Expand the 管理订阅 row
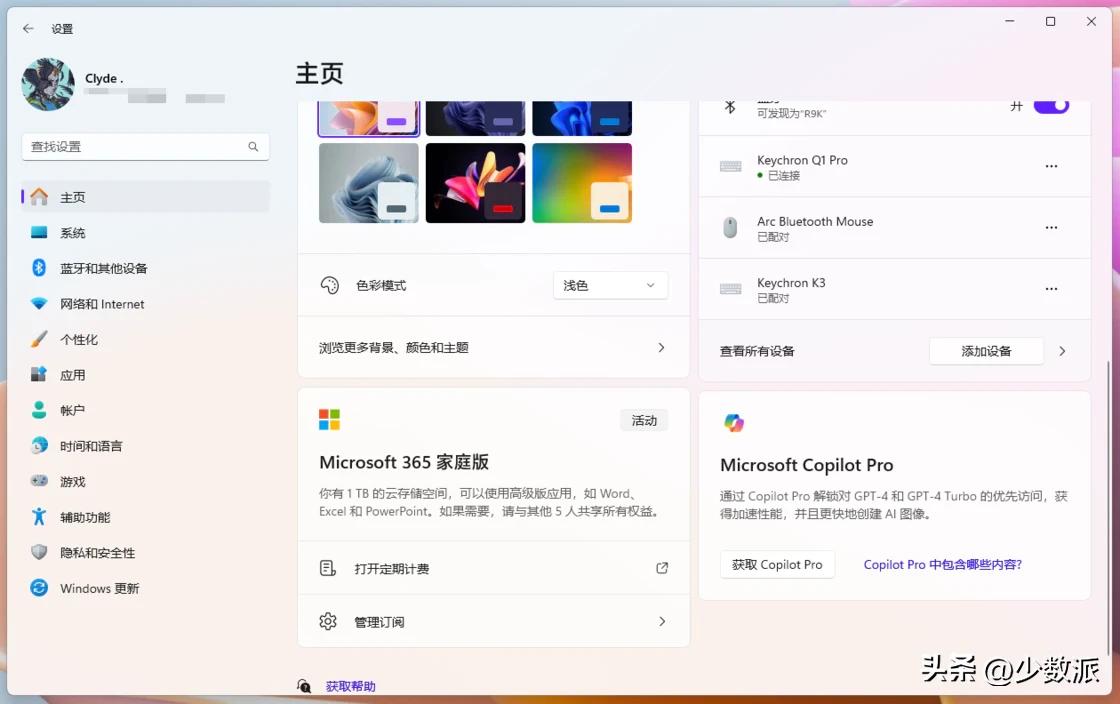The height and width of the screenshot is (704, 1120). coord(661,622)
